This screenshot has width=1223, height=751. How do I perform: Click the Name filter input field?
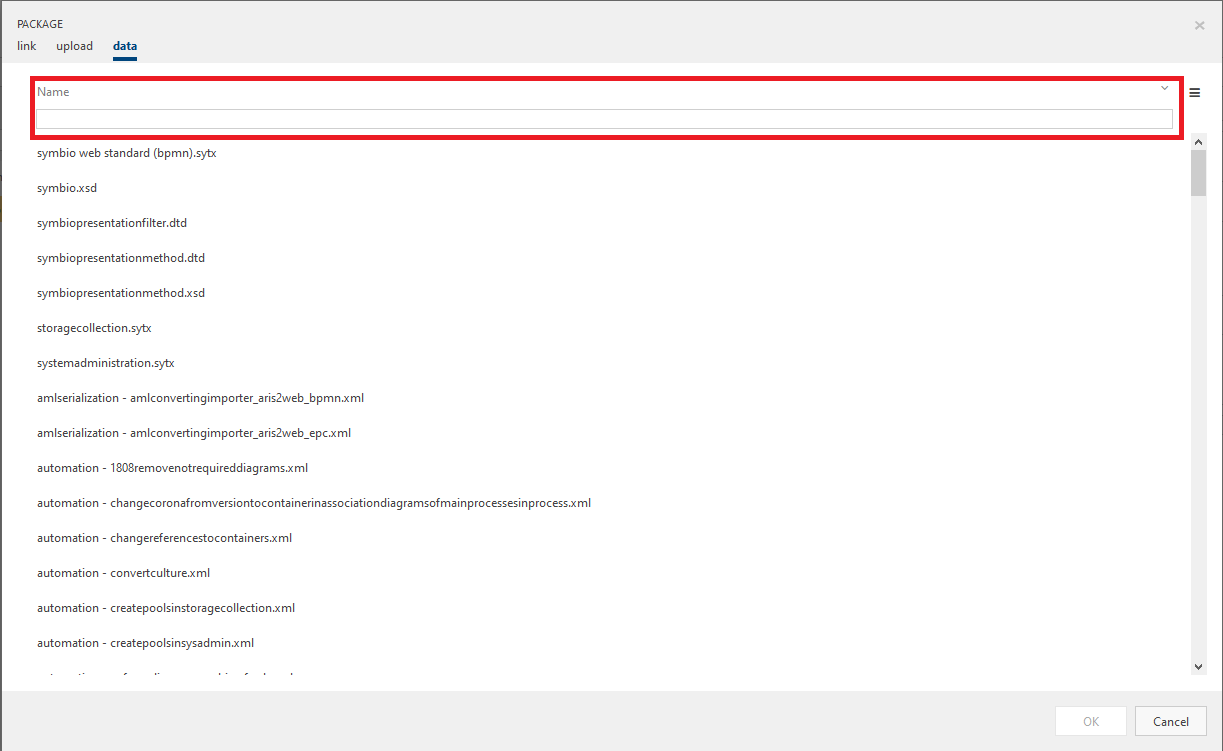pos(604,119)
